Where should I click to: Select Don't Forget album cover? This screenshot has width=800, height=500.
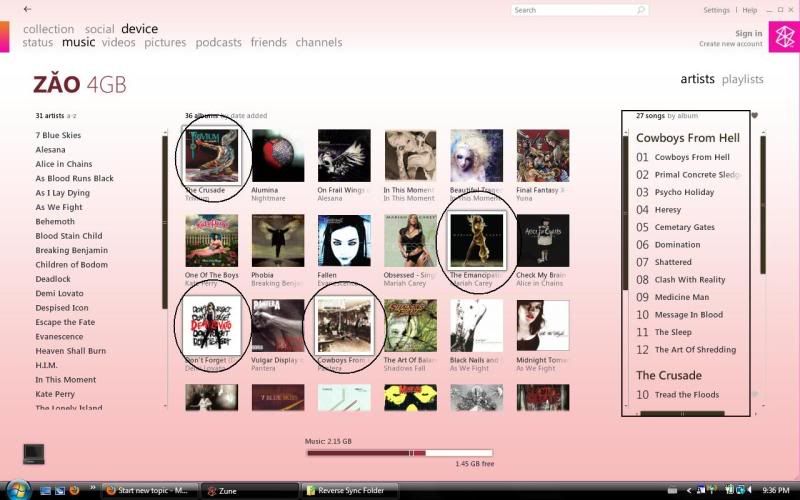pos(212,326)
